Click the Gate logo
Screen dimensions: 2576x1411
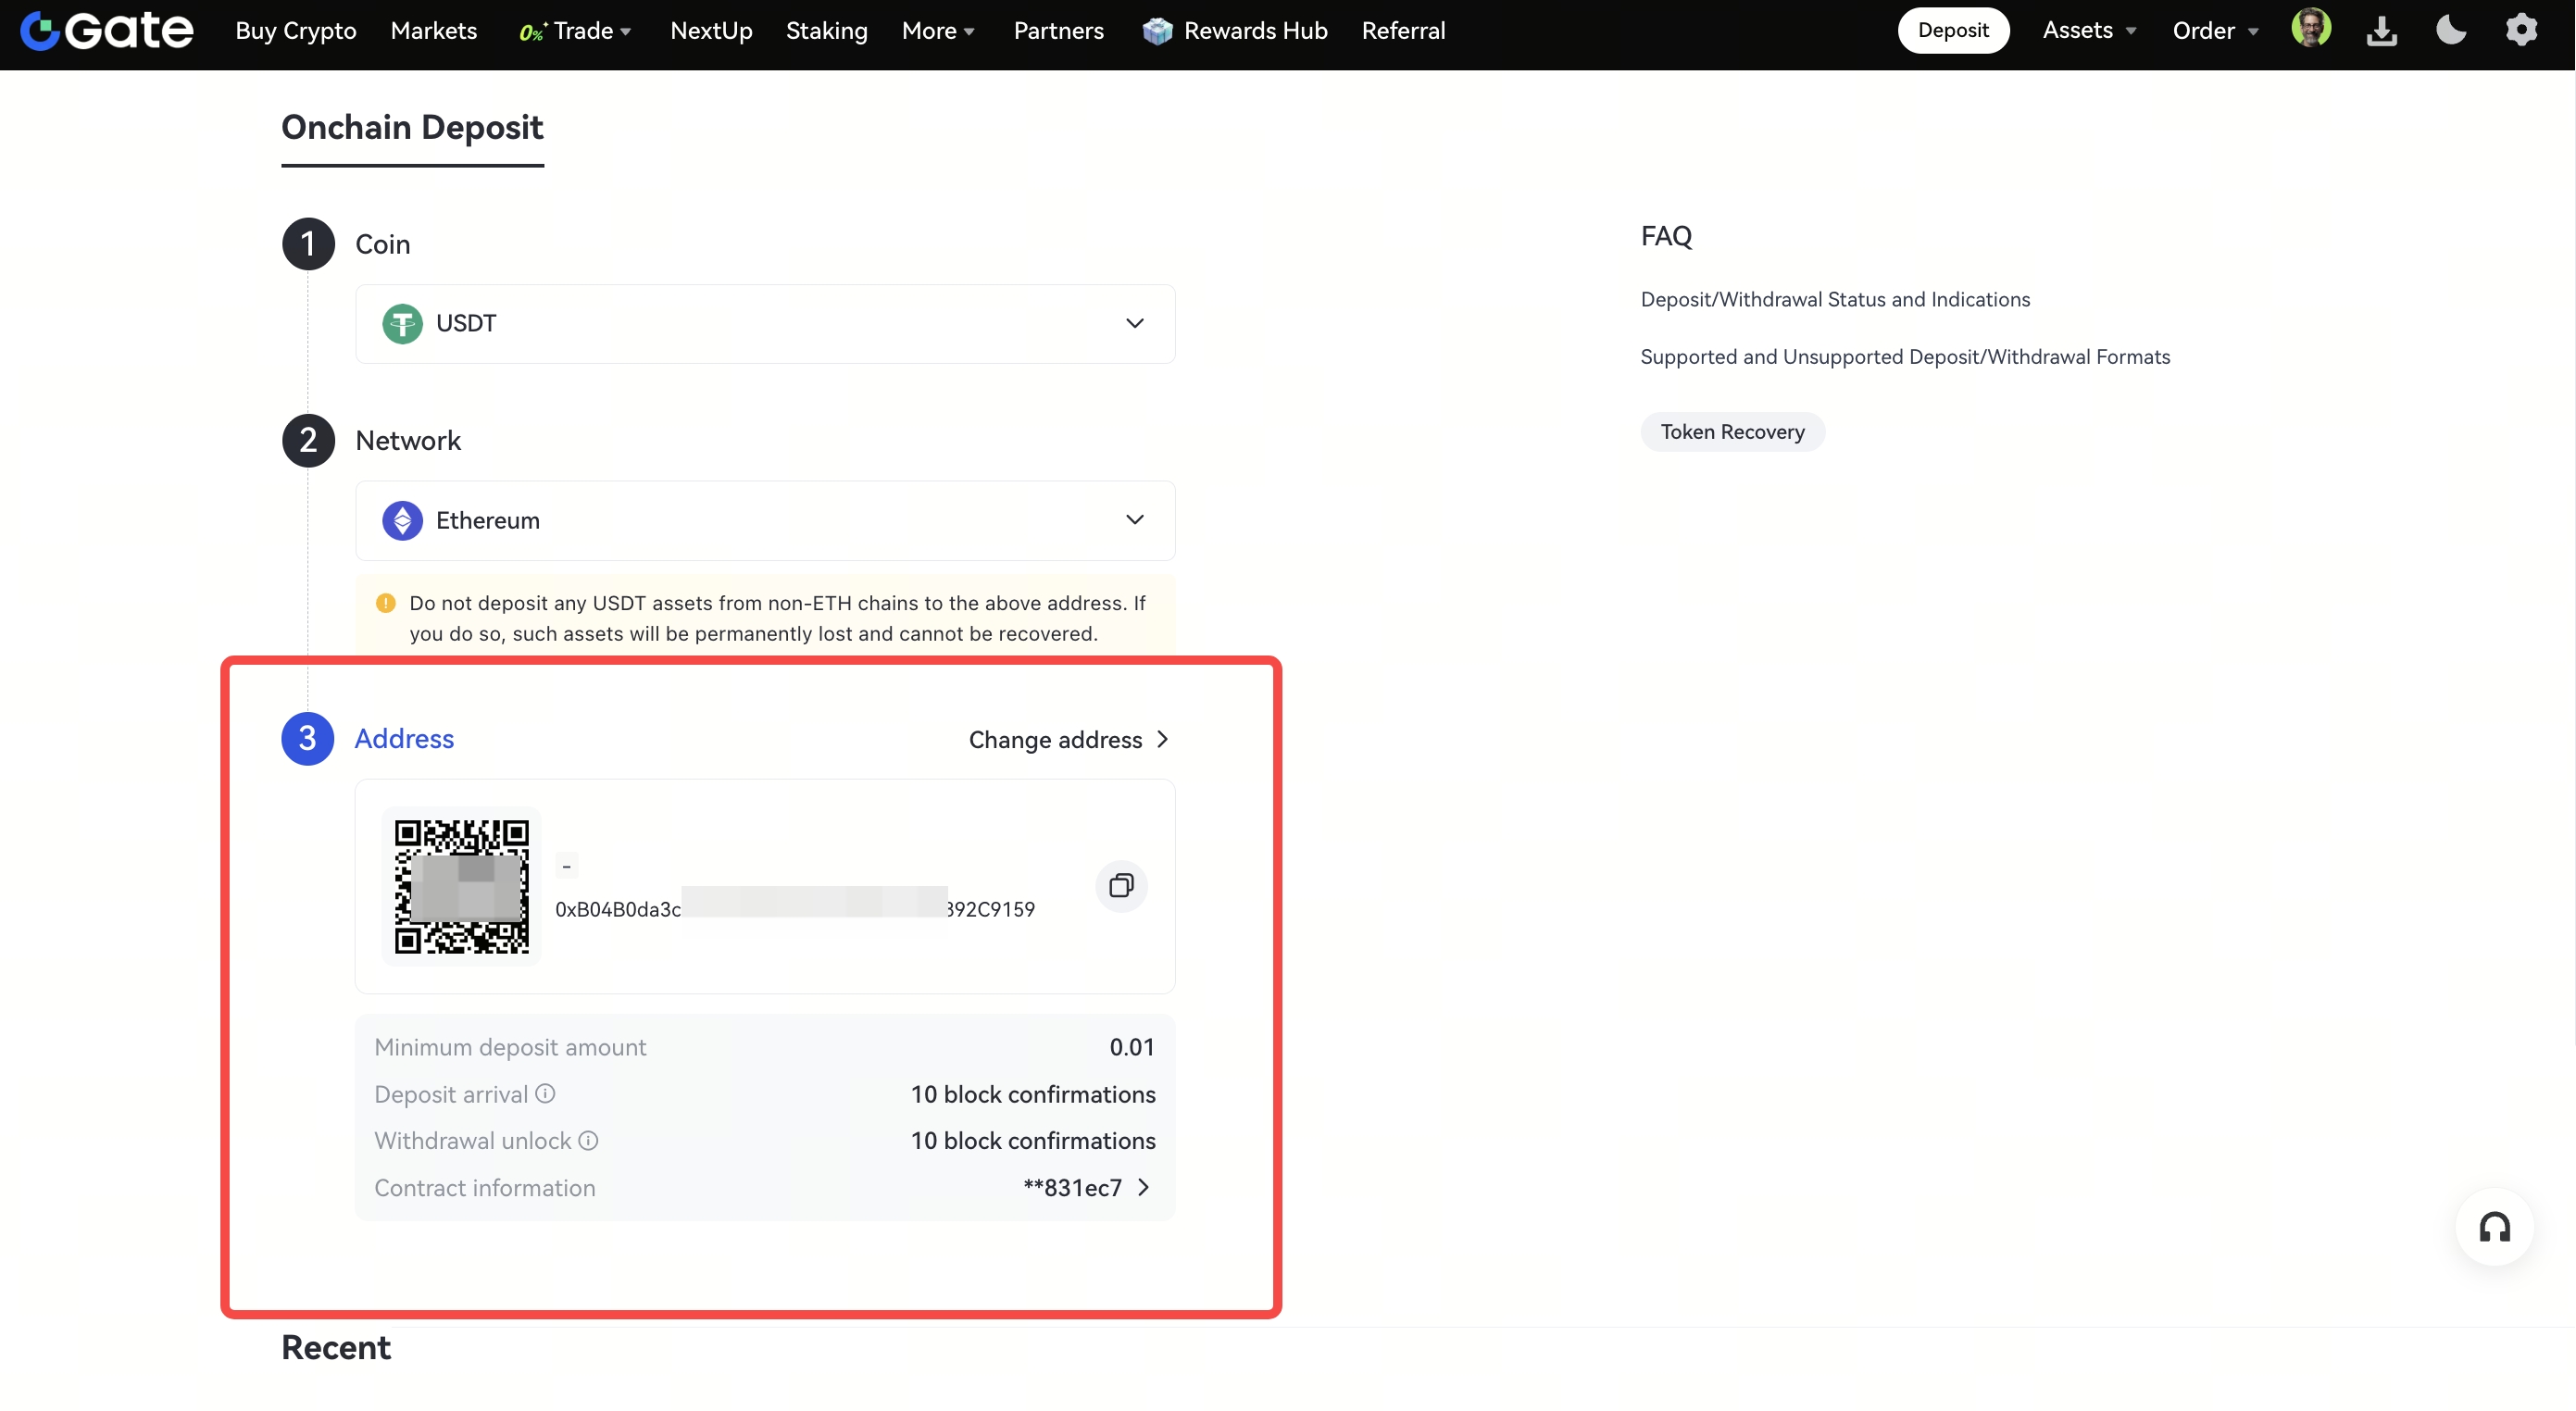[107, 30]
